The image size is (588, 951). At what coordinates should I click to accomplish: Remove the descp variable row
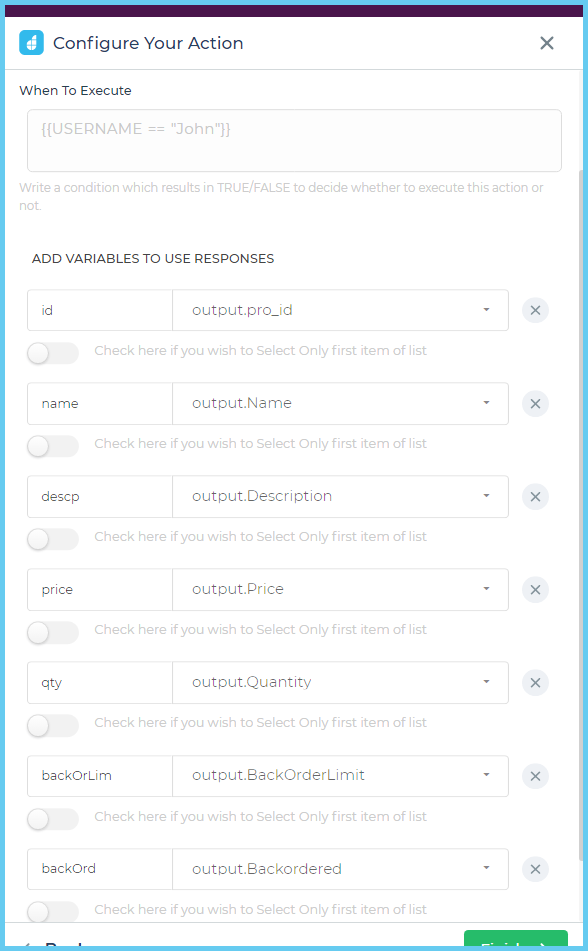535,497
